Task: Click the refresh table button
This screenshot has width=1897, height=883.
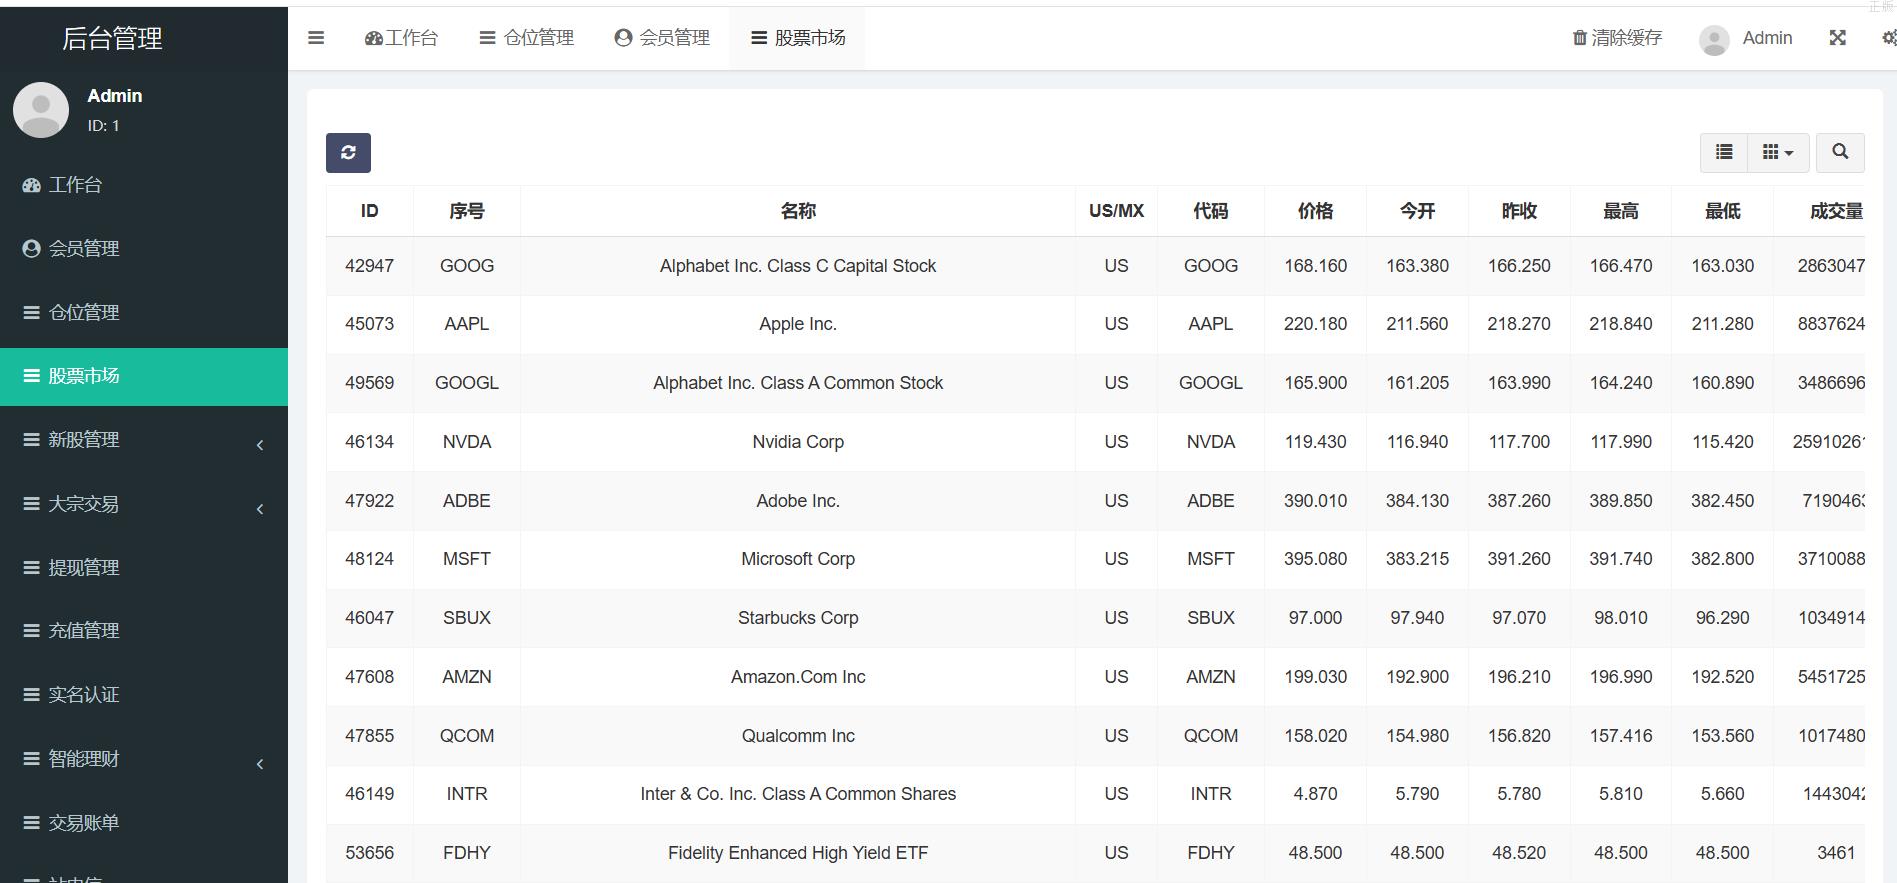Action: [x=348, y=153]
